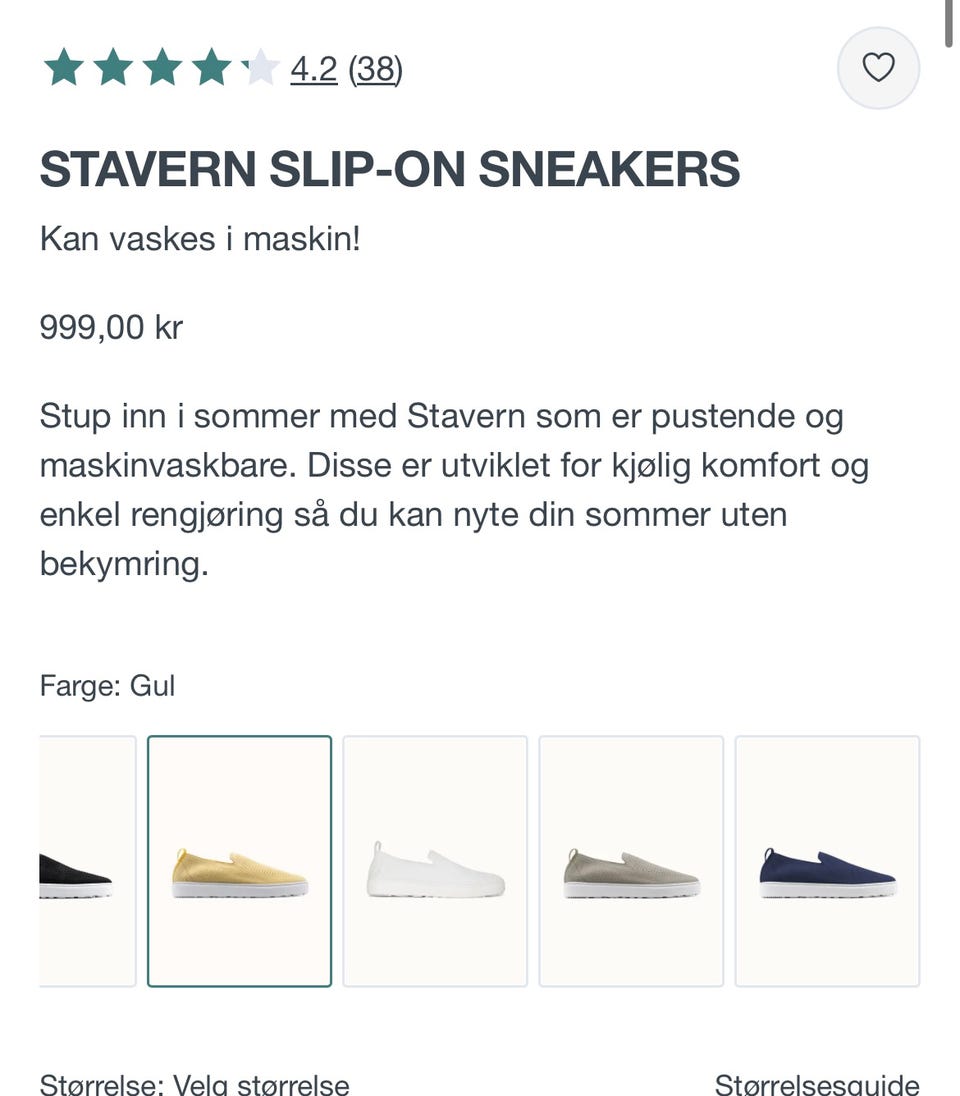Click the product description paragraph
Image resolution: width=960 pixels, height=1096 pixels.
[454, 490]
